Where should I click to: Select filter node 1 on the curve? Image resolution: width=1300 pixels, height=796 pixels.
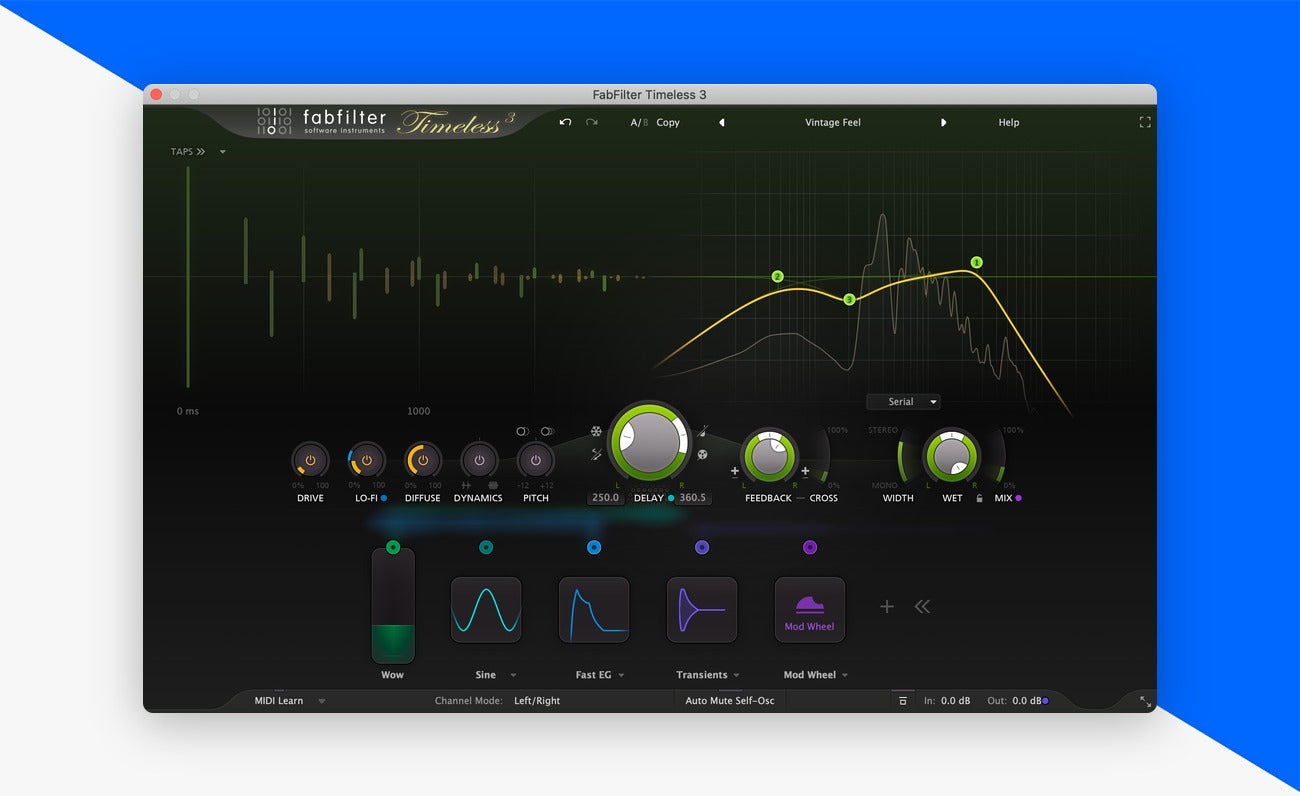[977, 263]
